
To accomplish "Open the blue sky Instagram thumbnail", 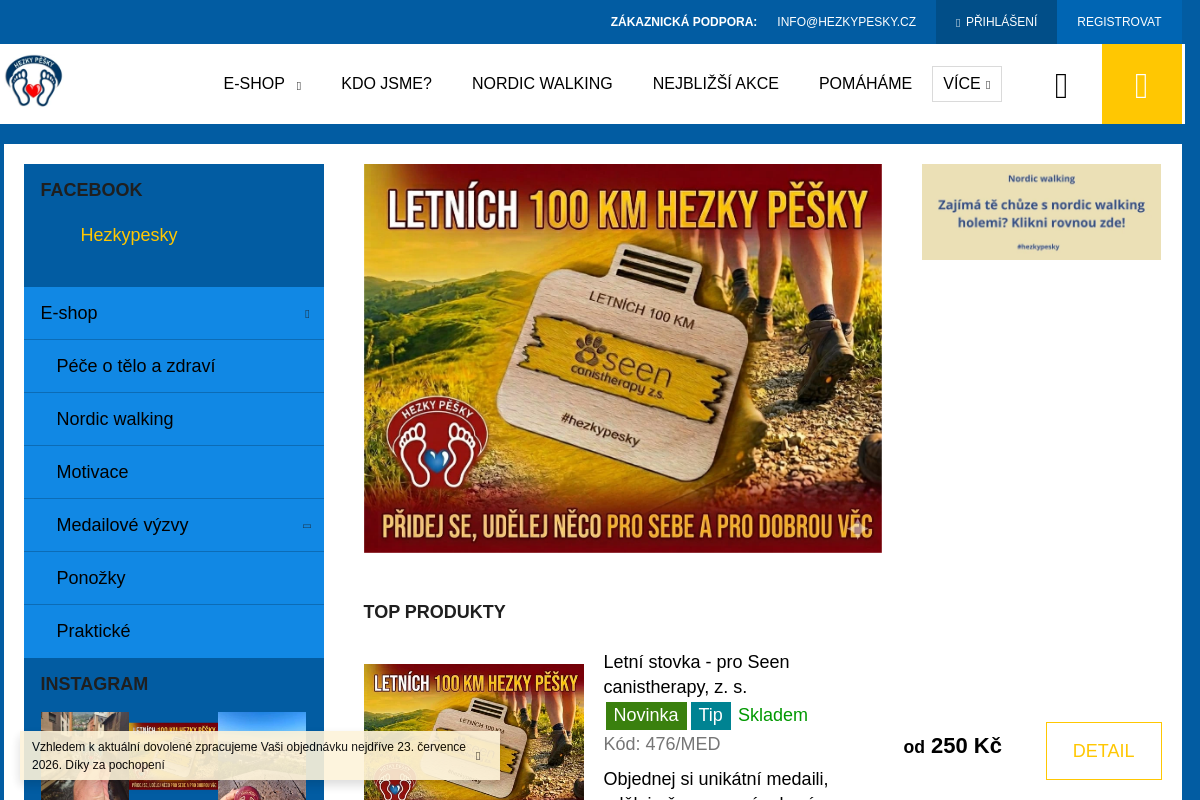I will coord(262,756).
